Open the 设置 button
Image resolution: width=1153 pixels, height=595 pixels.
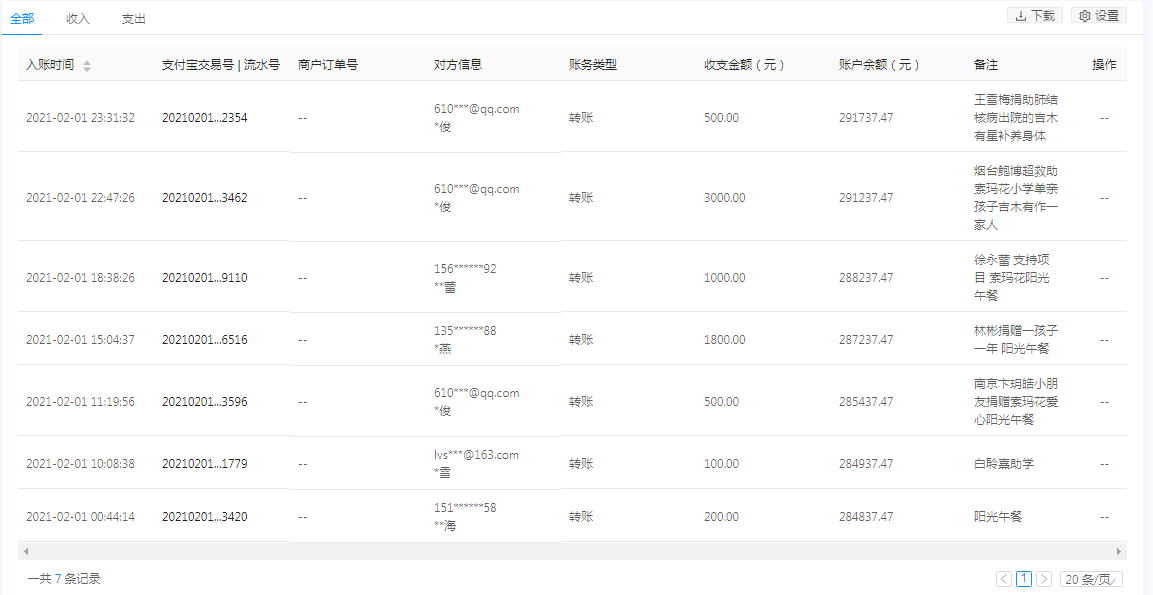(x=1098, y=15)
